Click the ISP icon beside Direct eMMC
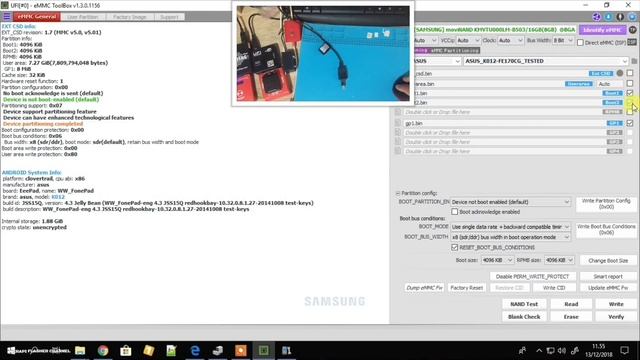Viewport: 640px width, 360px height. pyautogui.click(x=631, y=42)
